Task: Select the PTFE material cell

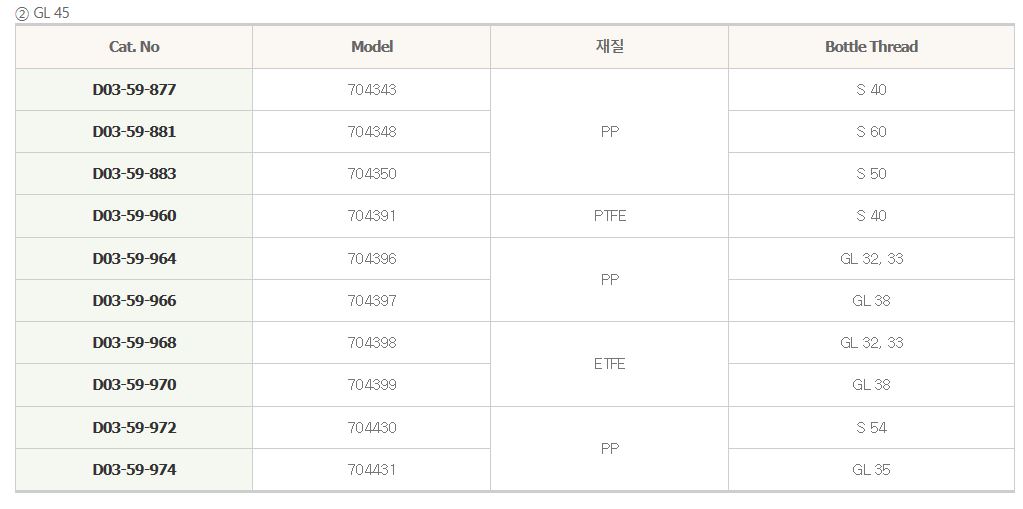Action: (609, 216)
